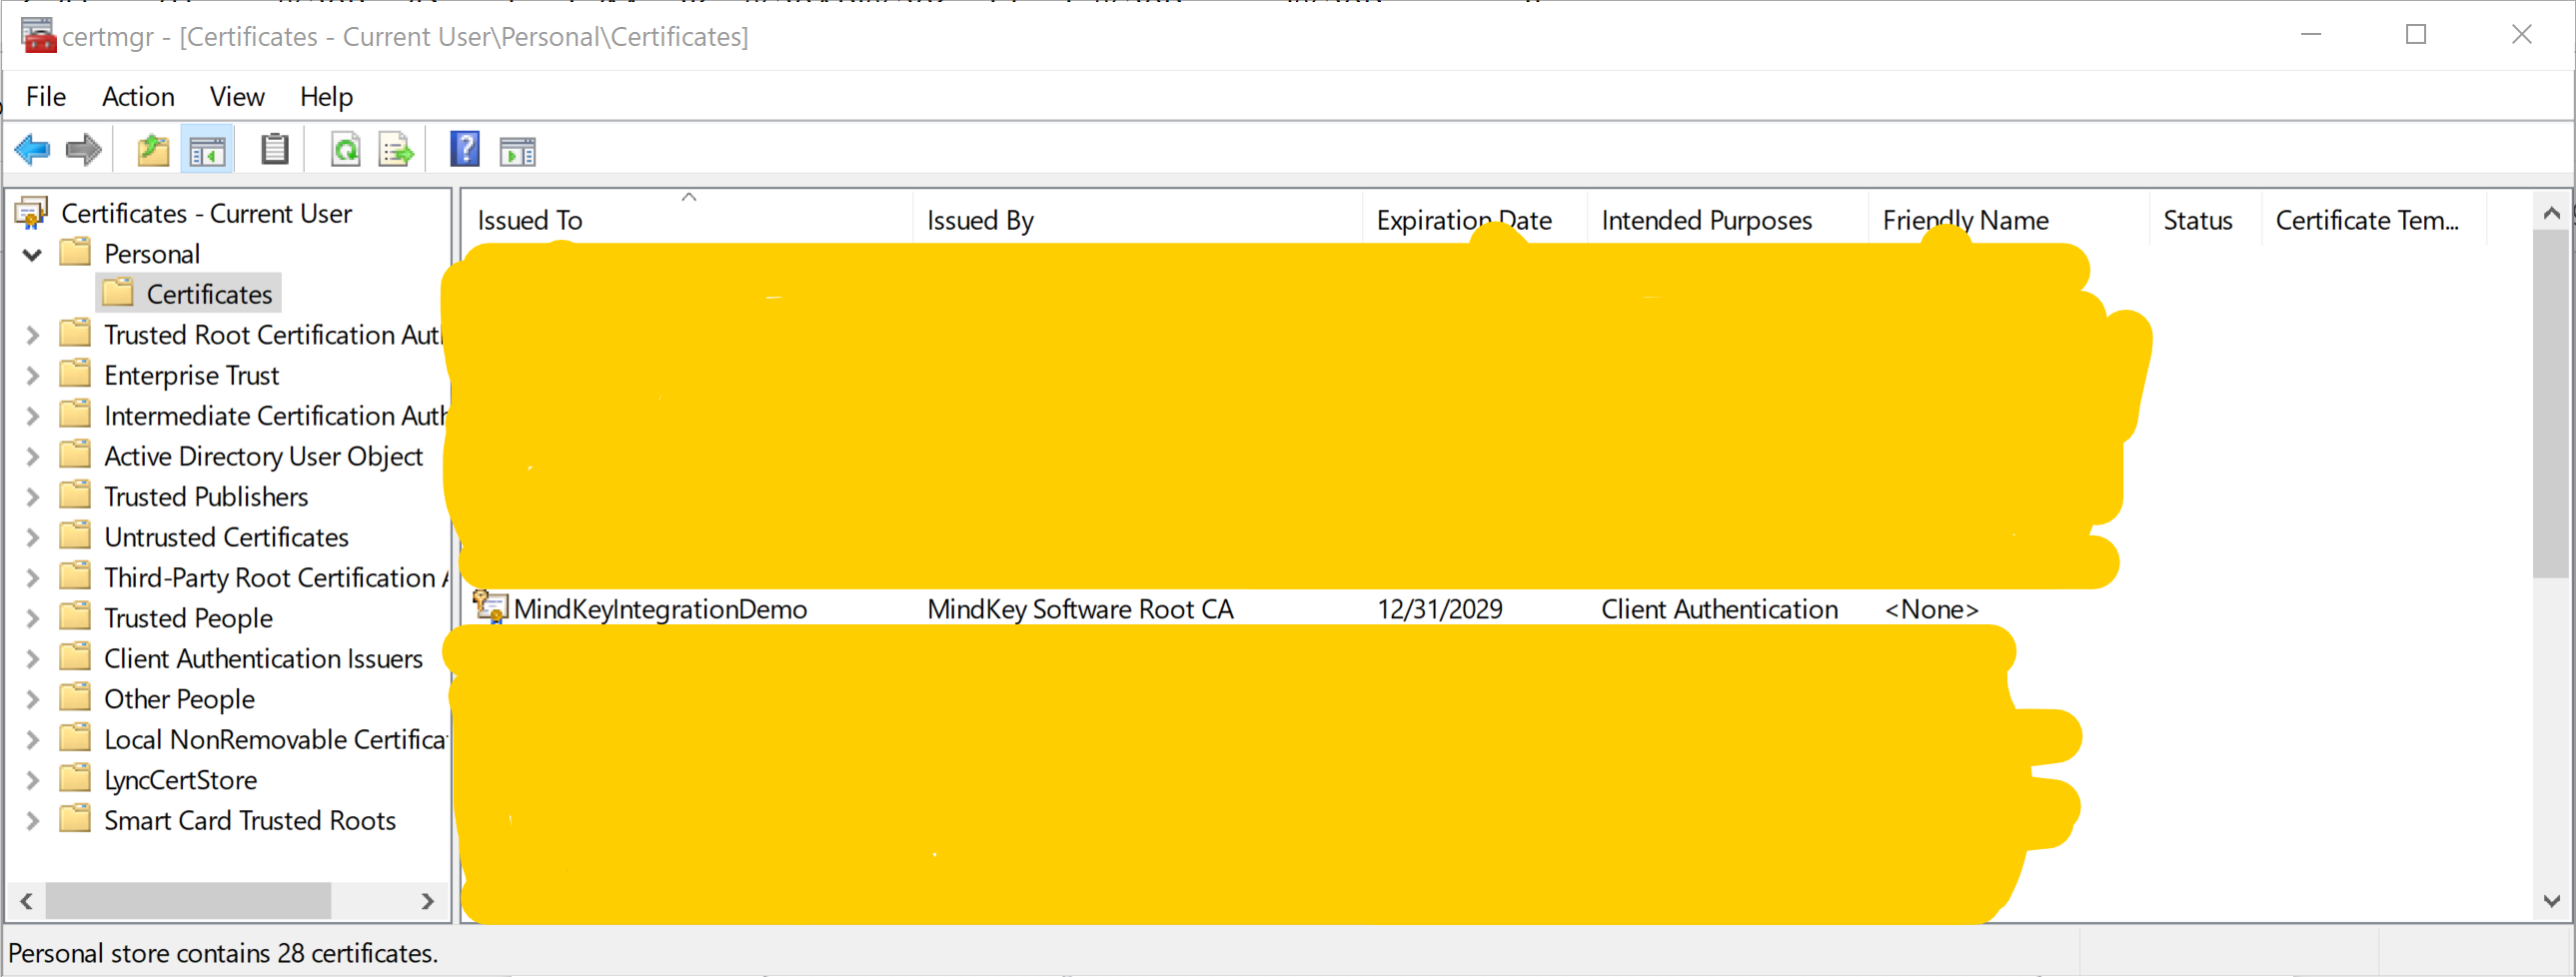Click the Back arrow toolbar icon
This screenshot has height=977, width=2576.
coord(32,151)
